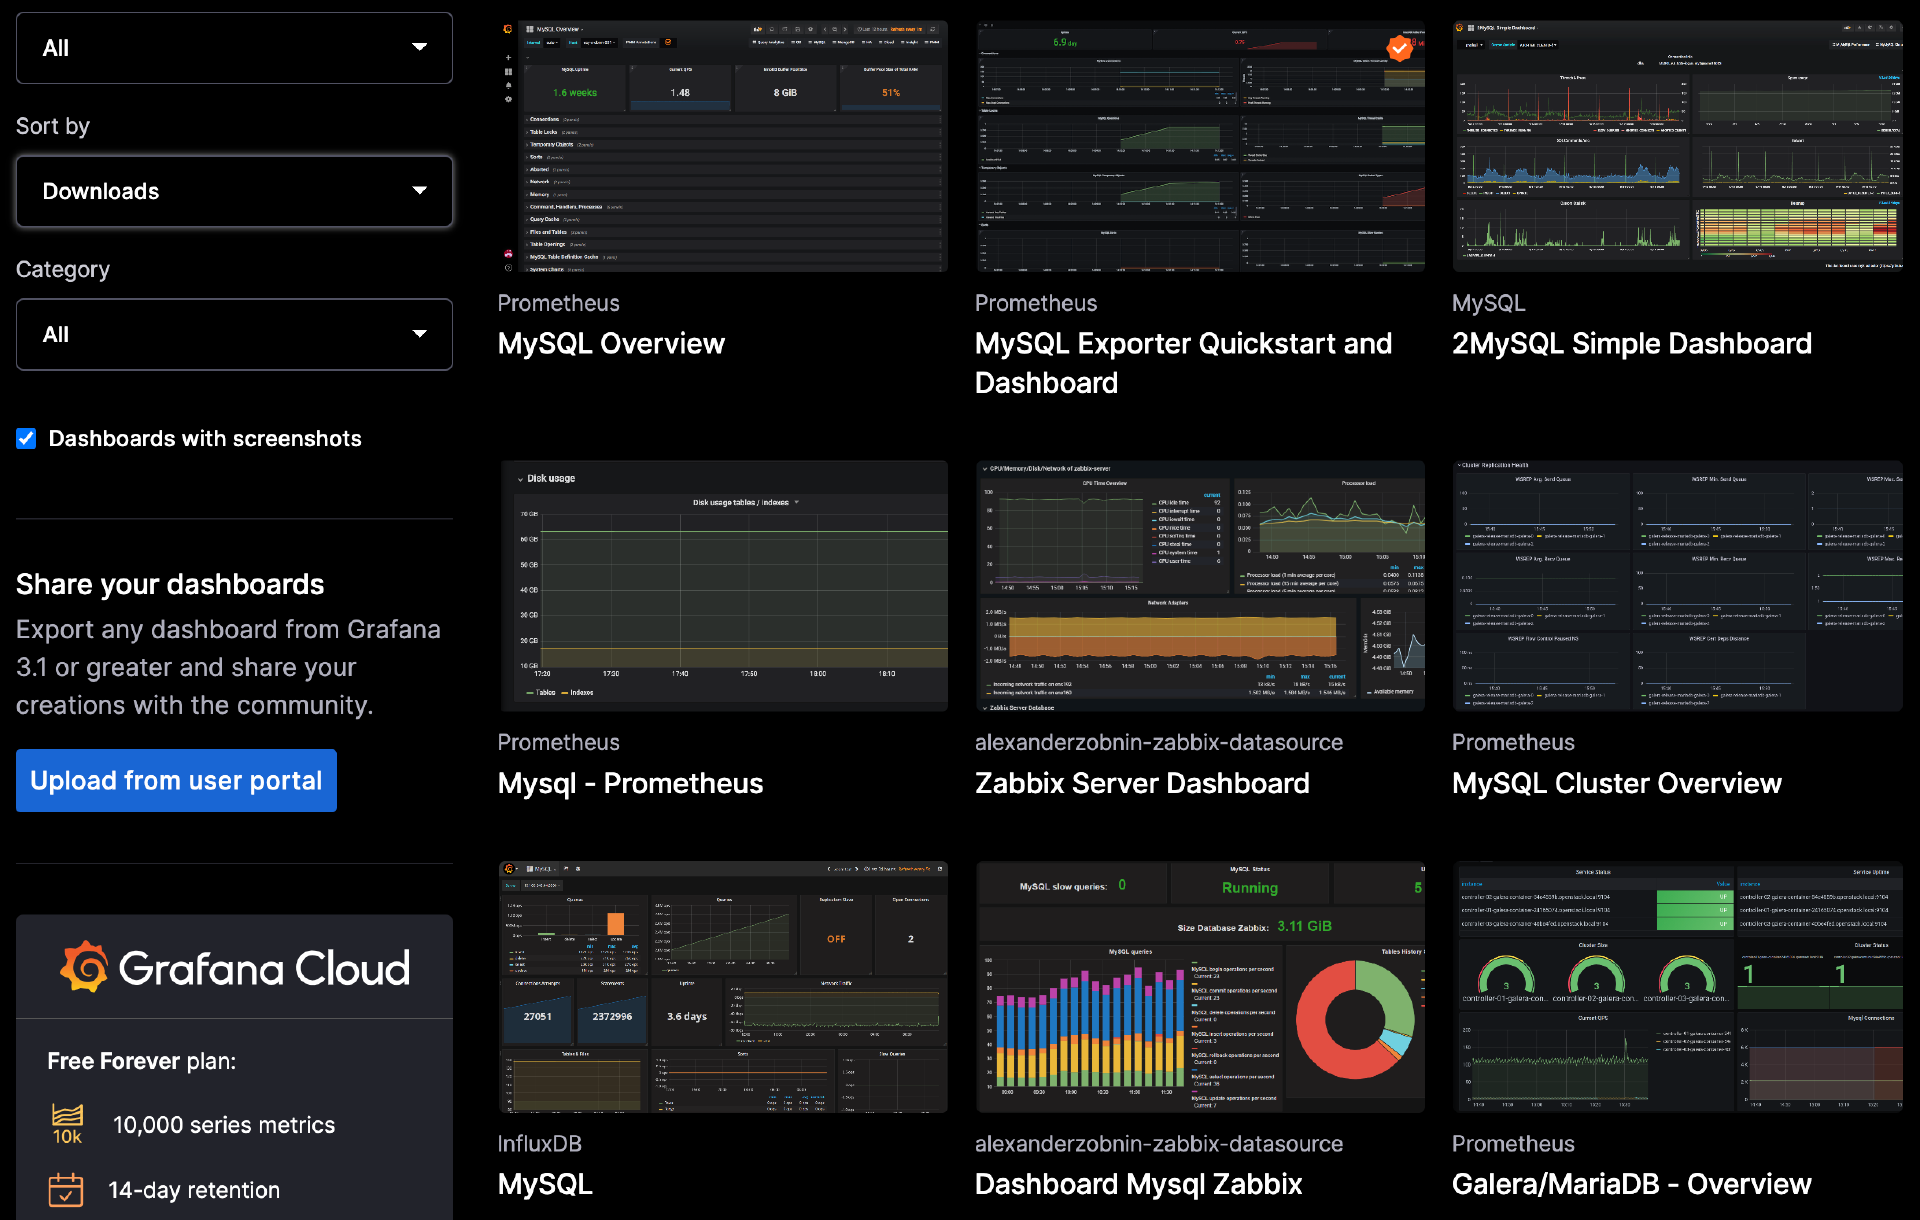This screenshot has width=1920, height=1220.
Task: Click the 14-day retention calendar icon
Action: point(66,1190)
